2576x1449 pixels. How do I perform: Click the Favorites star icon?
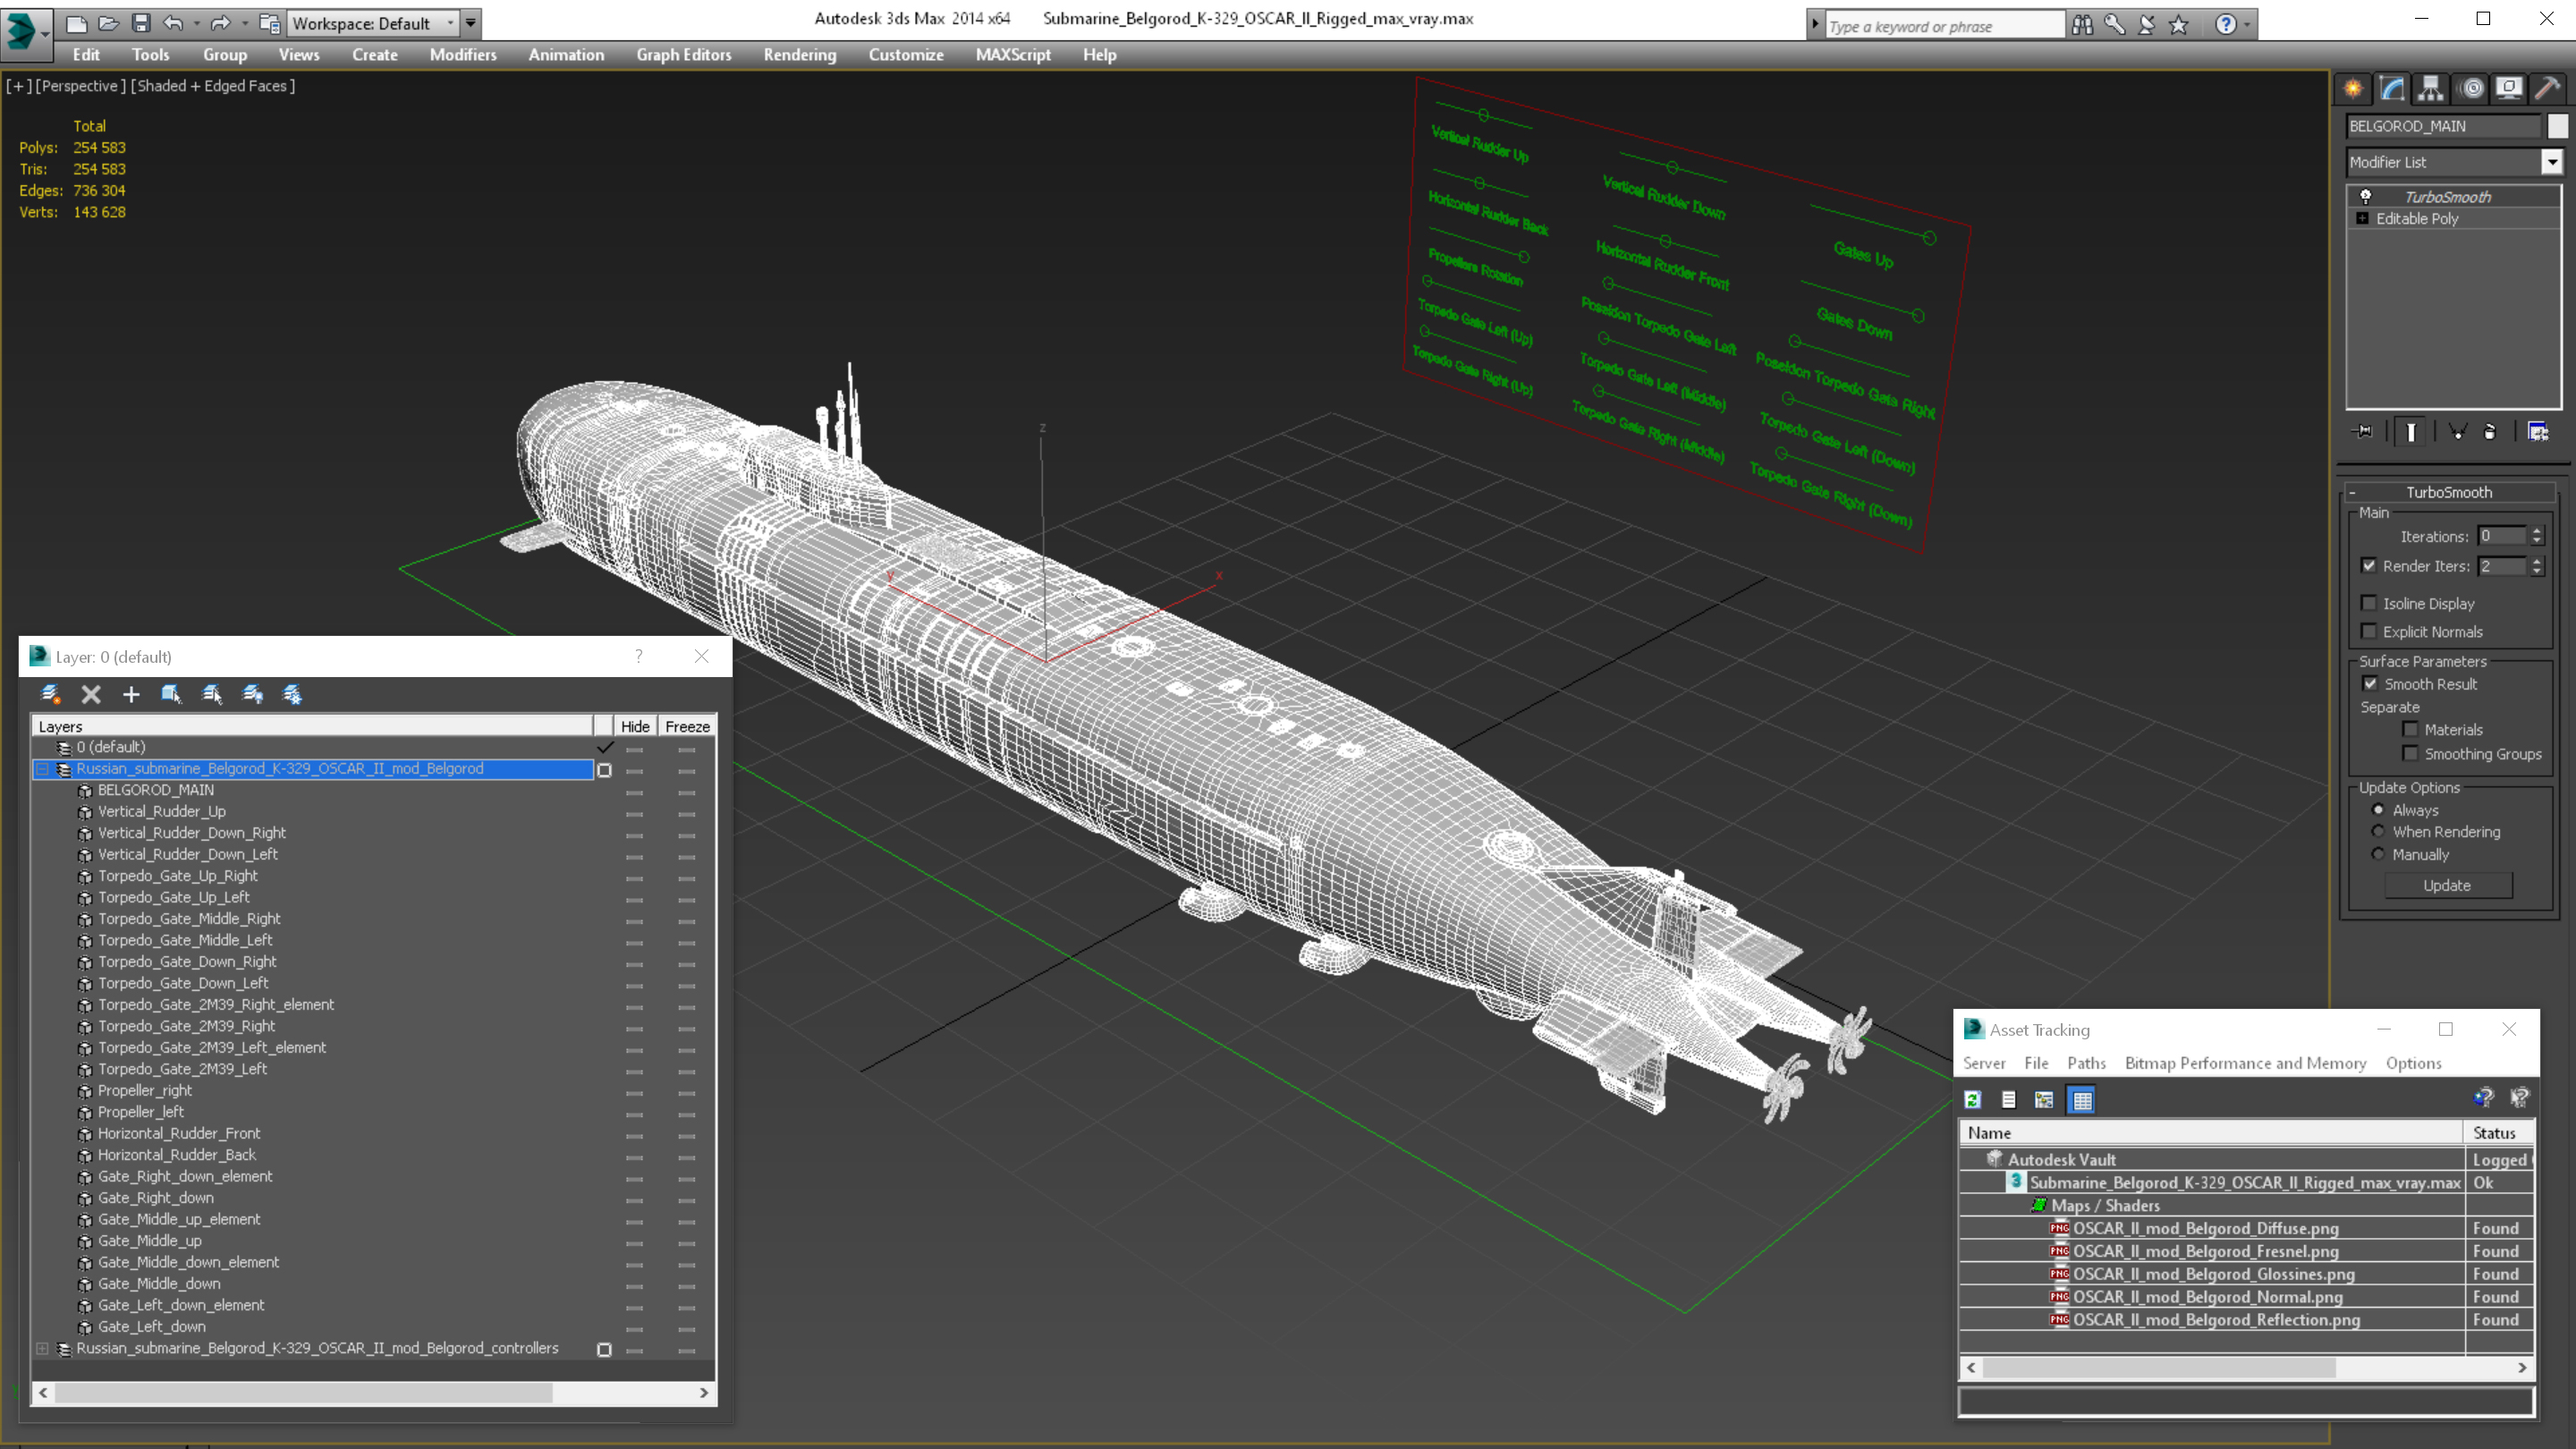2179,24
